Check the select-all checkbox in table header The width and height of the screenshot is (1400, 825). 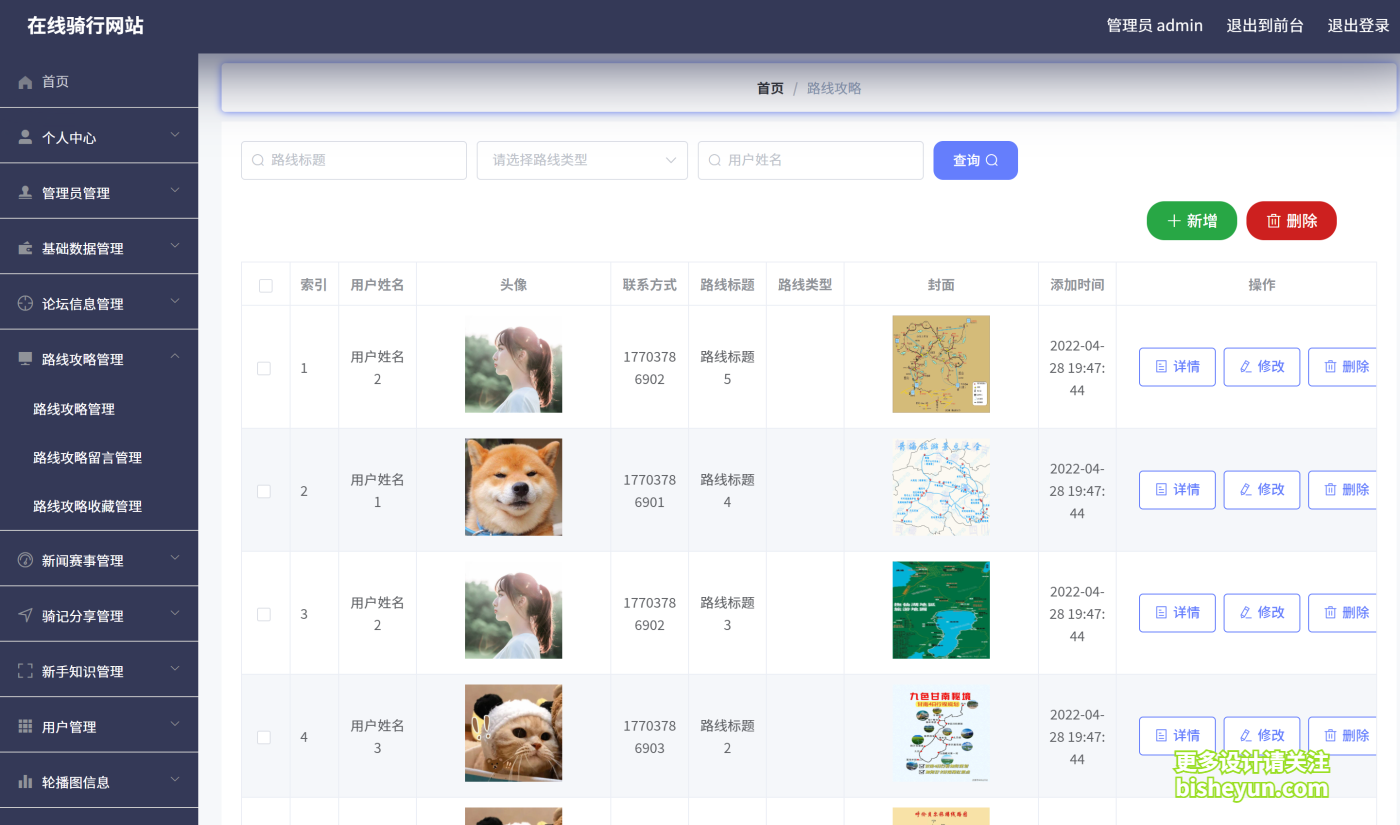pos(265,284)
